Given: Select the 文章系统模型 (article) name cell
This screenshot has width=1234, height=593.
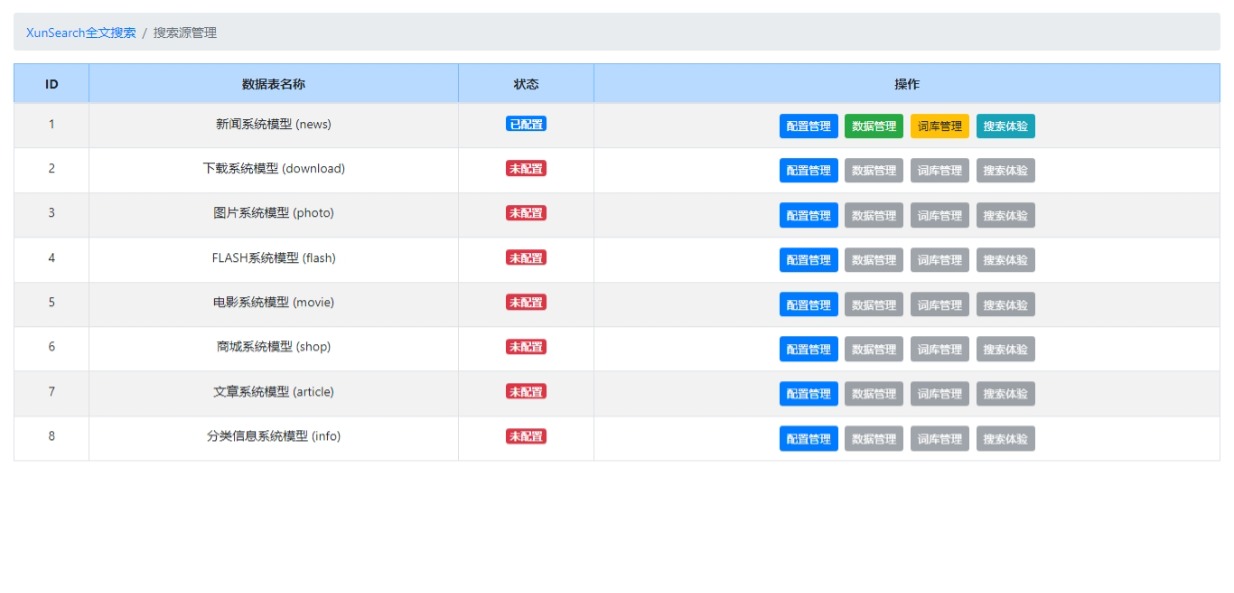Looking at the screenshot, I should [x=273, y=392].
